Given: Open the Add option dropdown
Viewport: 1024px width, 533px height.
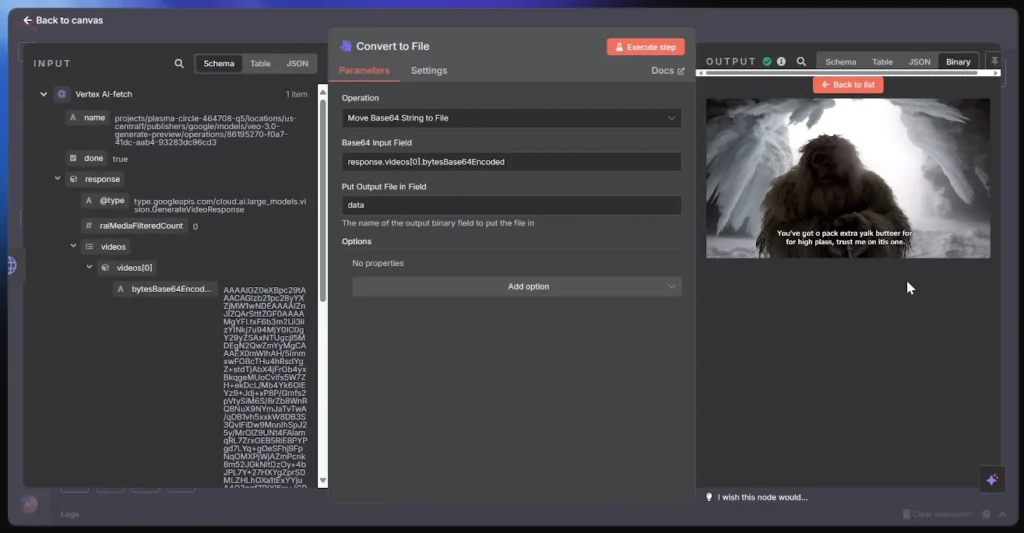Looking at the screenshot, I should pyautogui.click(x=516, y=287).
